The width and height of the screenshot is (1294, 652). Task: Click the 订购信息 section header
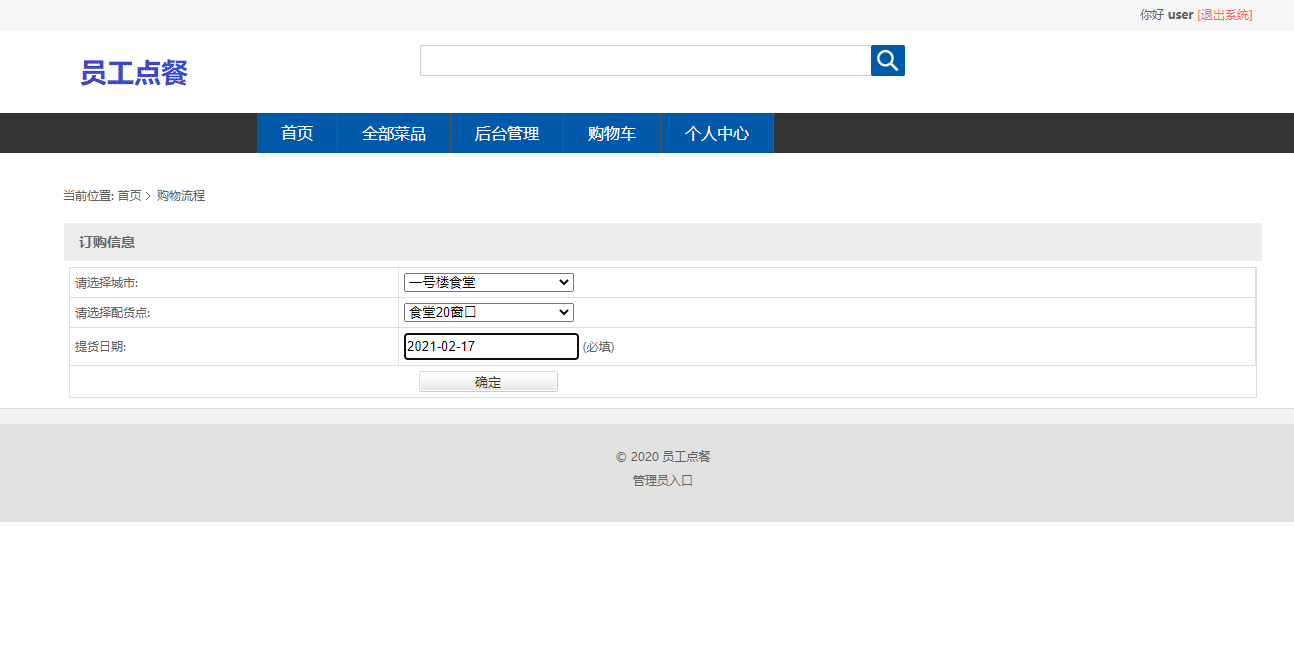[106, 242]
